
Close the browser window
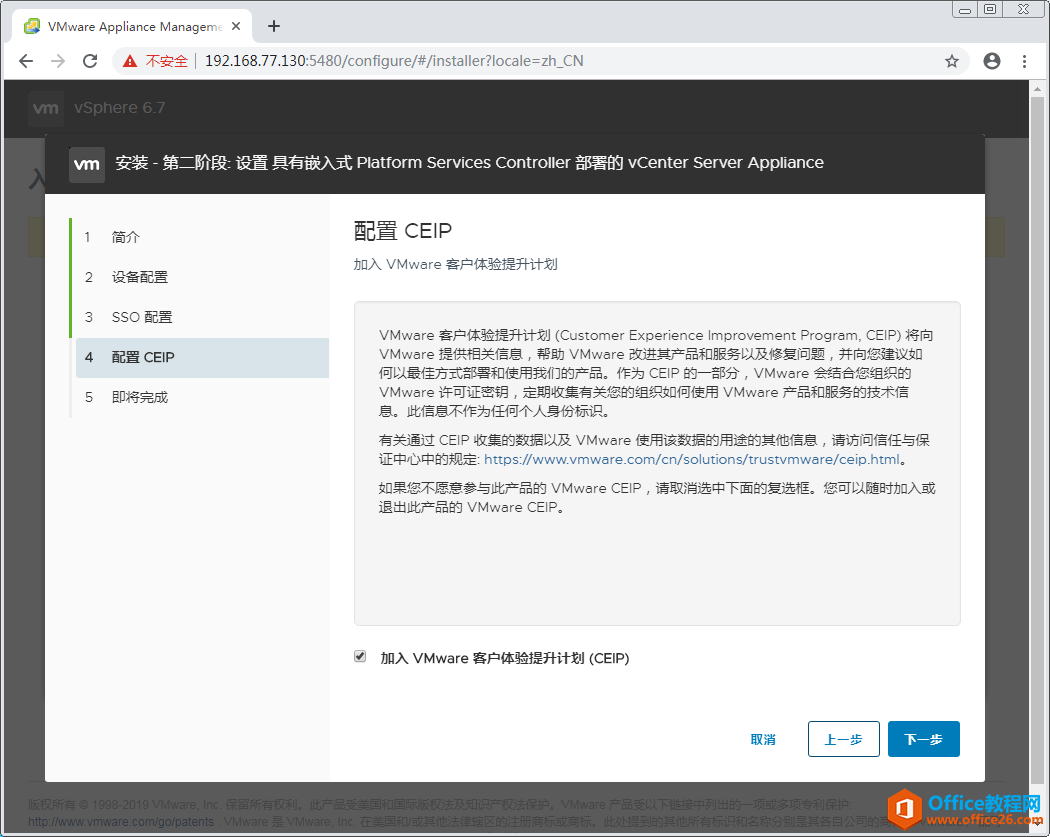pos(1023,9)
